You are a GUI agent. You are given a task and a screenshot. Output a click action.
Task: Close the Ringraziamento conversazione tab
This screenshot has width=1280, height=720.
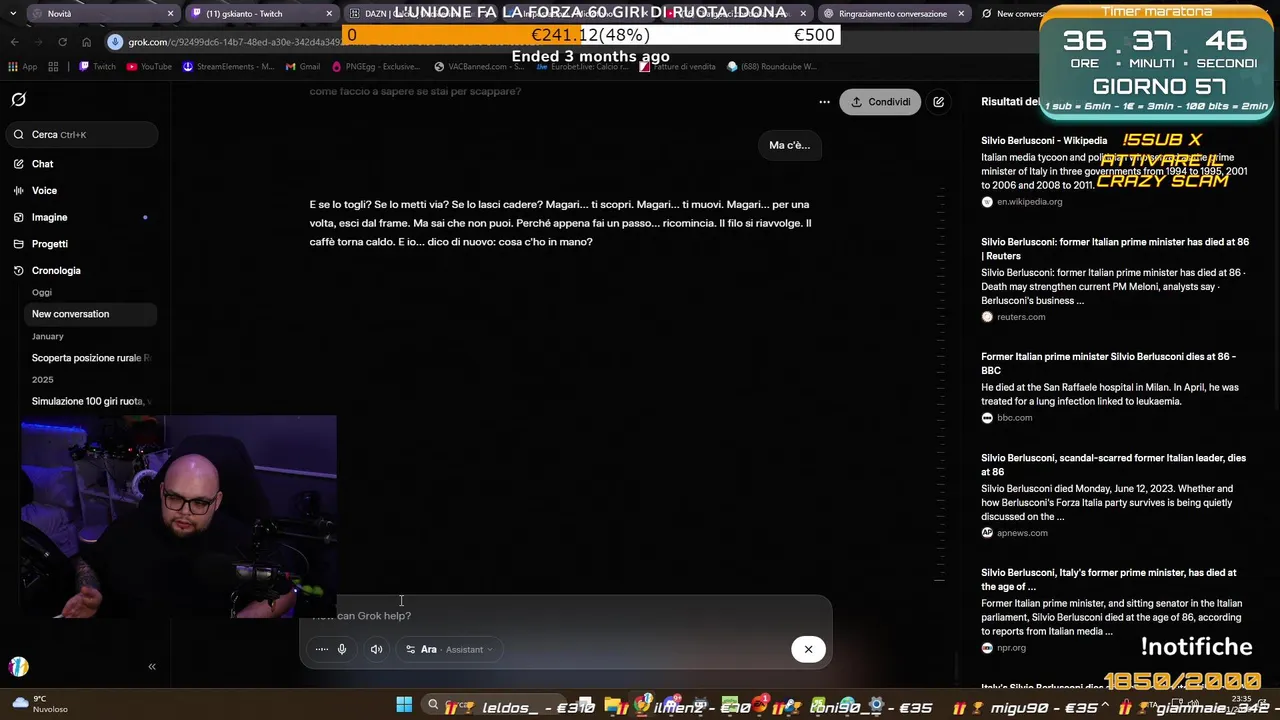[961, 14]
